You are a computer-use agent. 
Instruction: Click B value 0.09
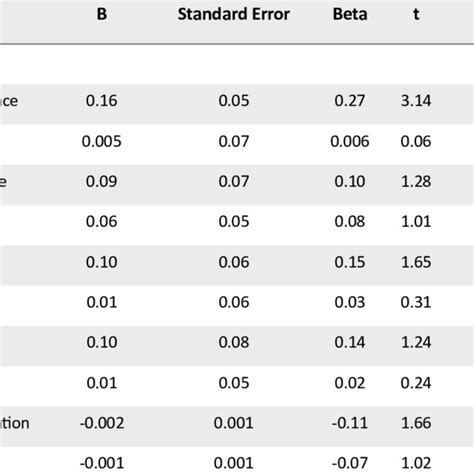click(102, 181)
